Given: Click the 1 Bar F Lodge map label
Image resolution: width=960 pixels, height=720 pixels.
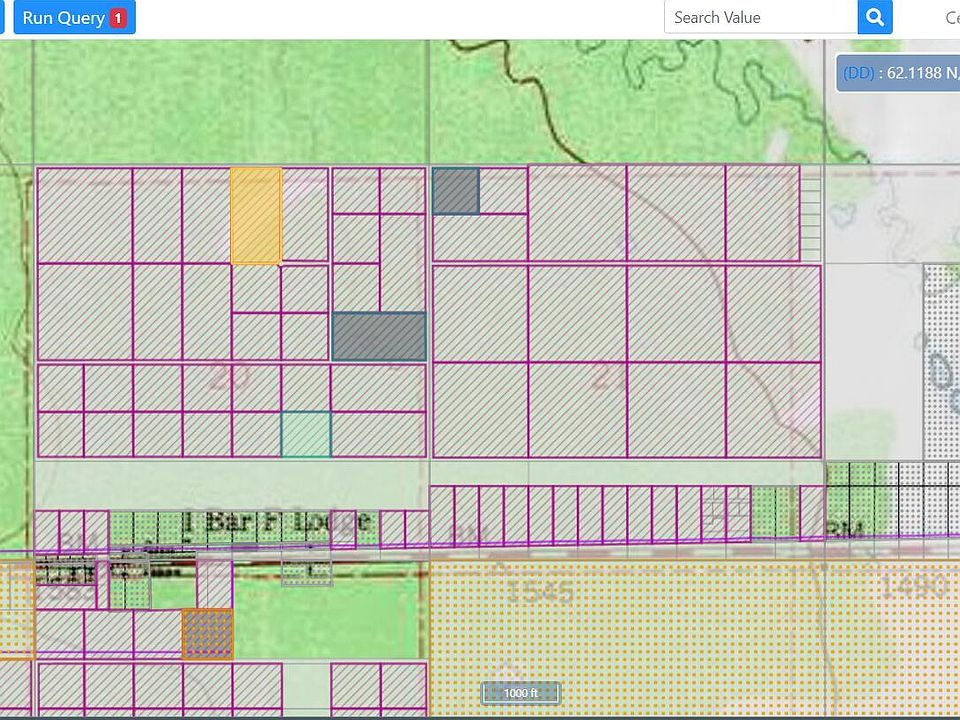Looking at the screenshot, I should pyautogui.click(x=276, y=521).
